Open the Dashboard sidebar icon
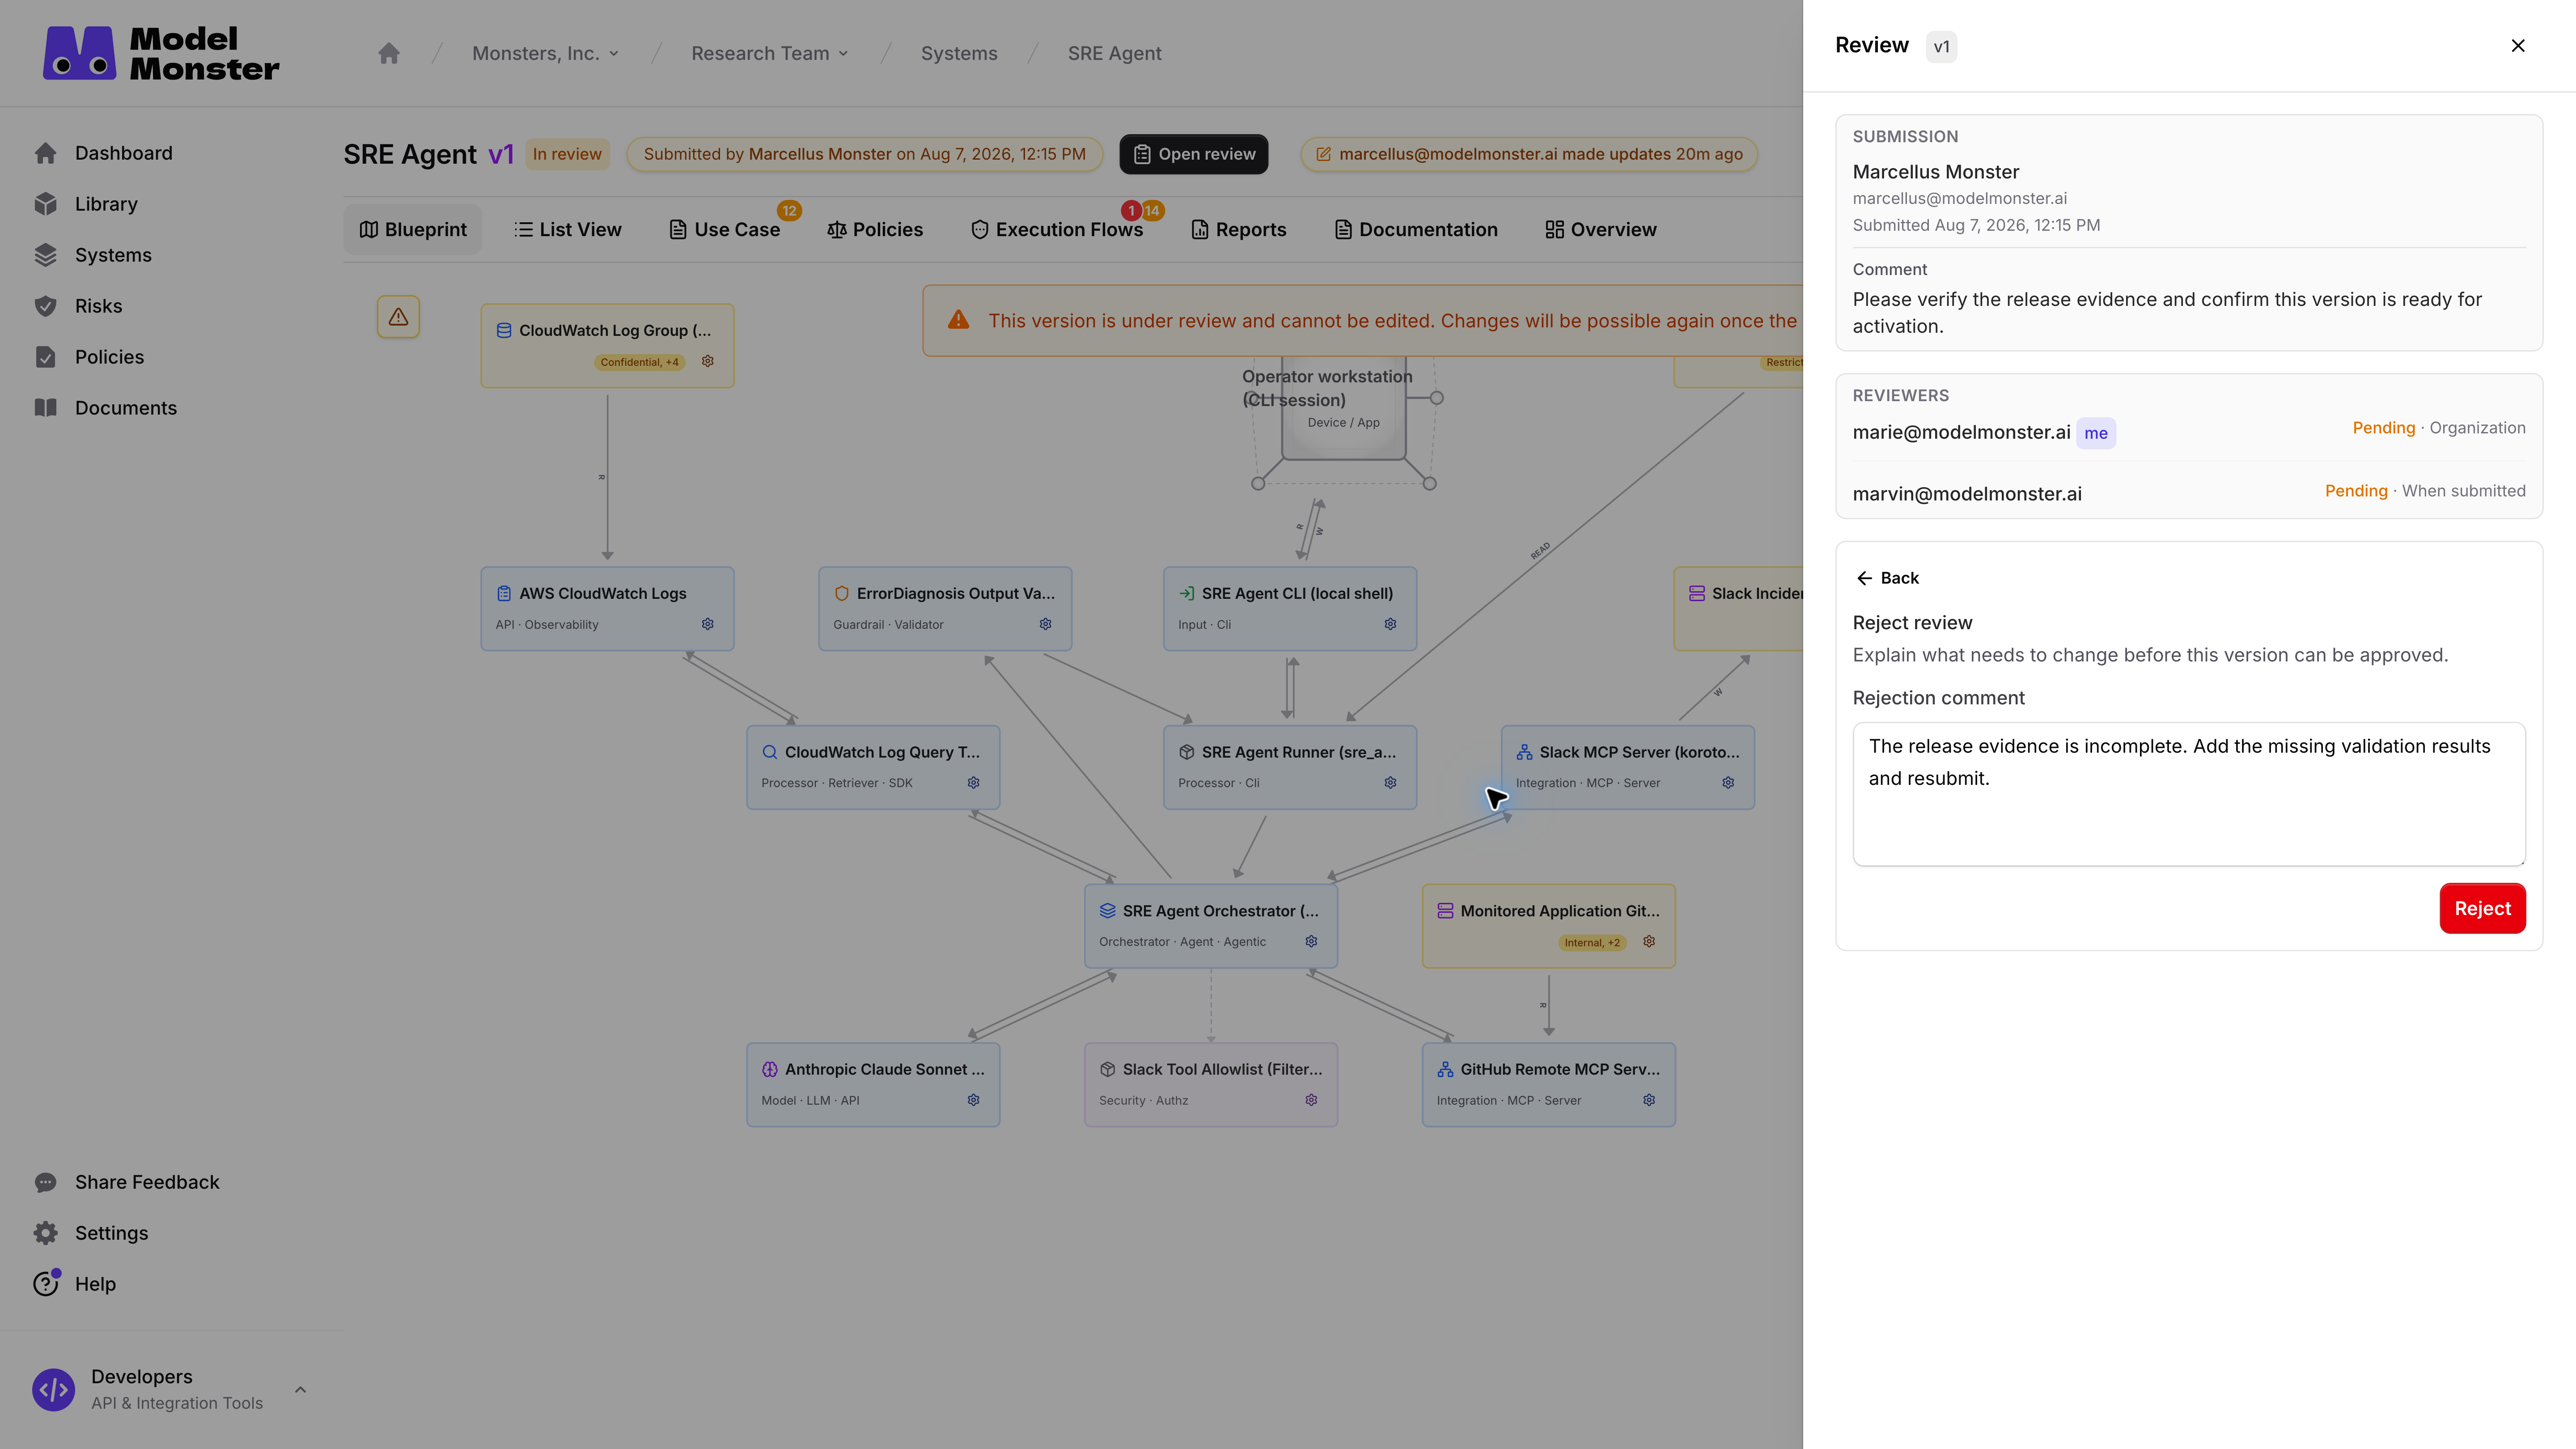 tap(45, 153)
